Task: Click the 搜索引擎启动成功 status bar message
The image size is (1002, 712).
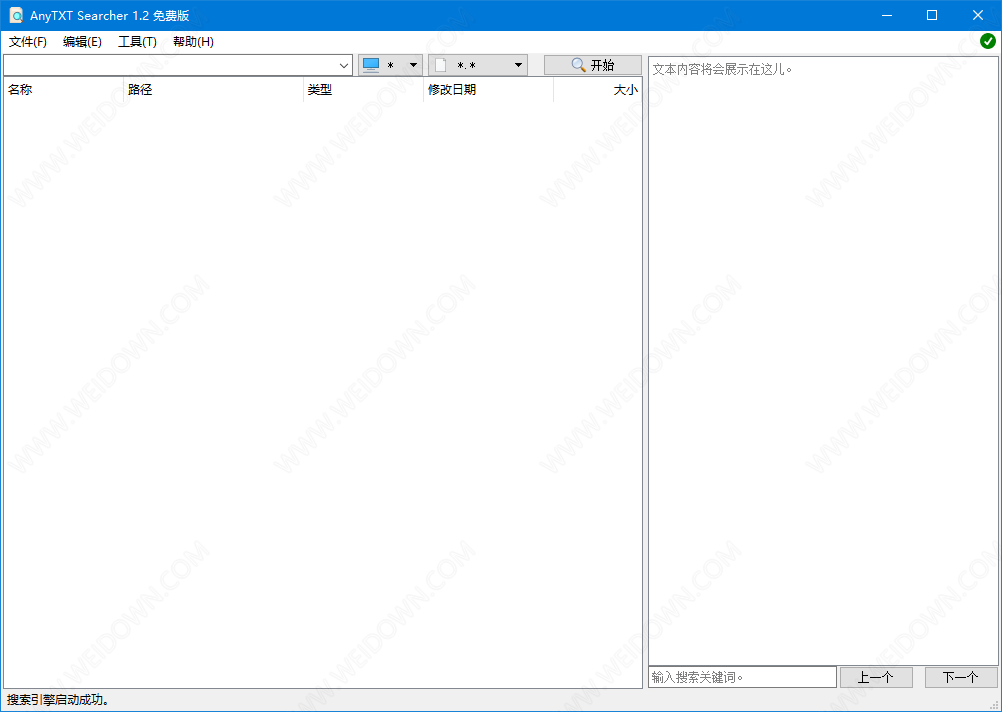Action: tap(59, 700)
